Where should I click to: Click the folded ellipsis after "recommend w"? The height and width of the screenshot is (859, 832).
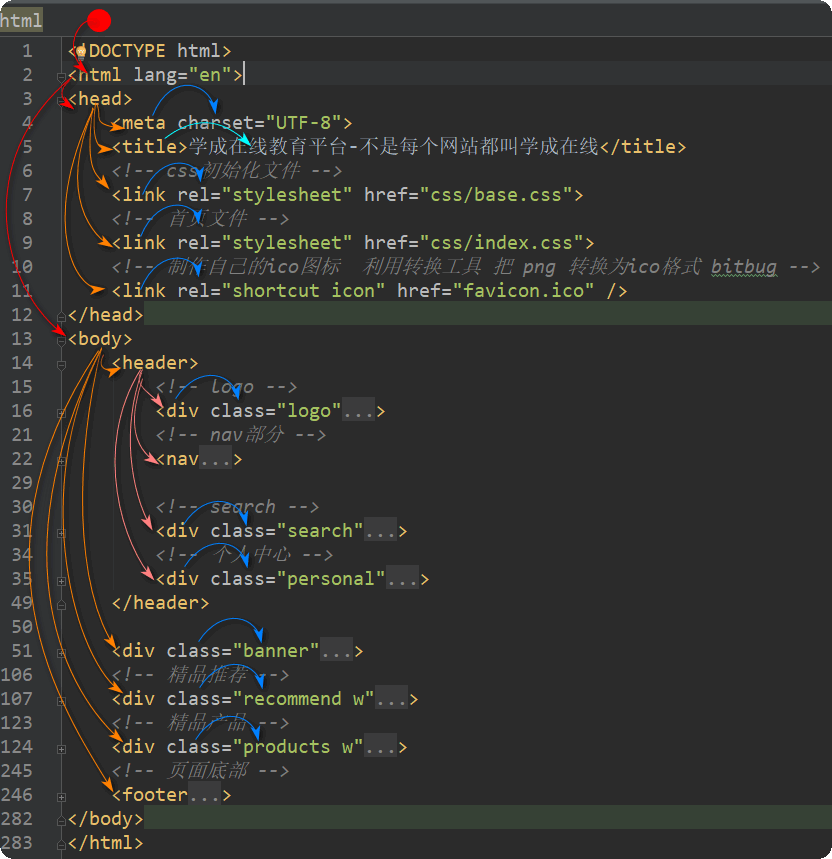click(x=392, y=698)
